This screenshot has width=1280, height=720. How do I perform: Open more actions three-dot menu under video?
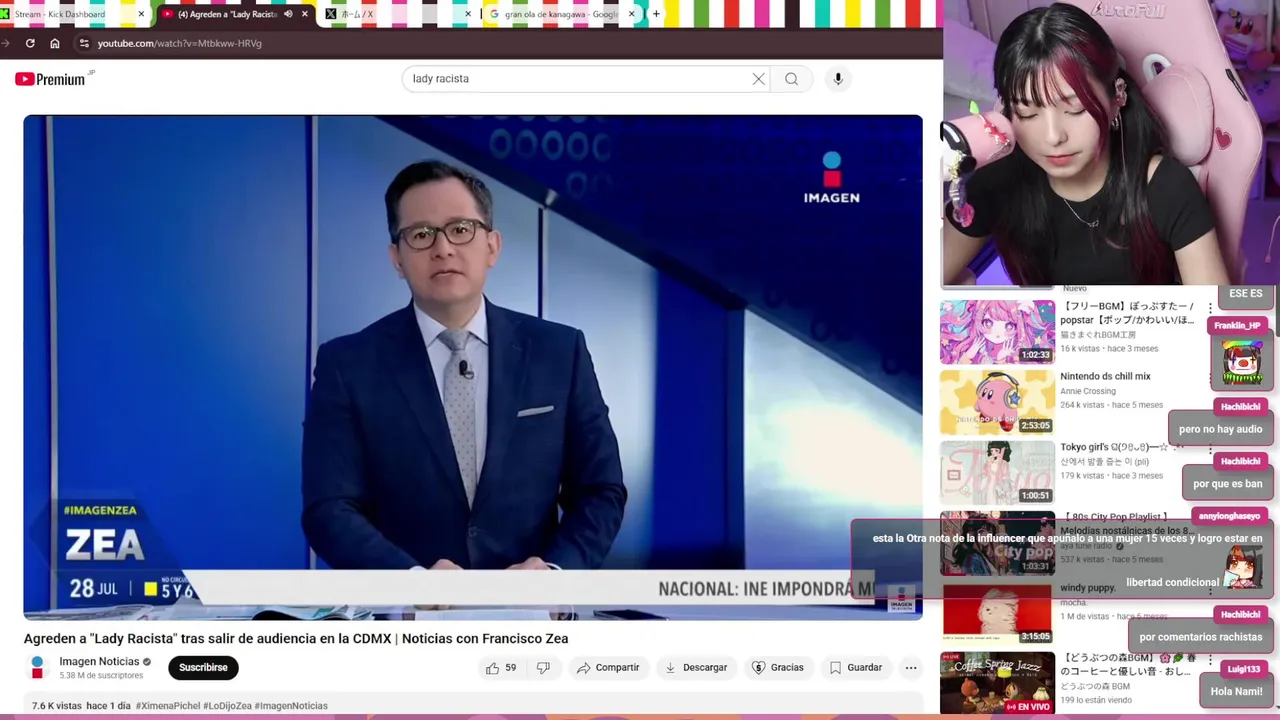point(910,667)
